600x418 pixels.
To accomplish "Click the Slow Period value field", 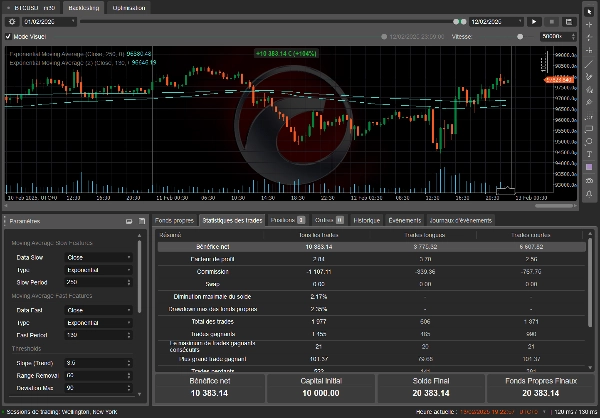I will (x=99, y=283).
